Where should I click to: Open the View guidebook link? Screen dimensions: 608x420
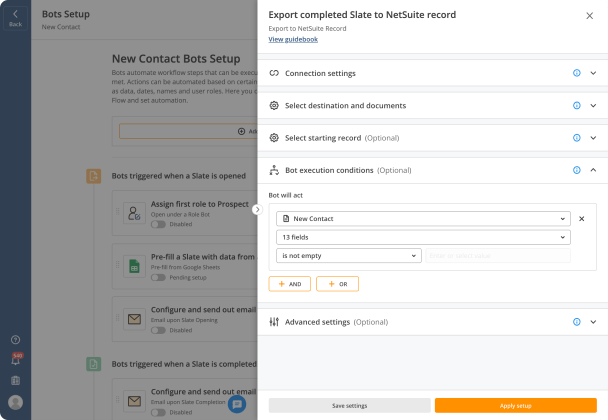[x=293, y=39]
